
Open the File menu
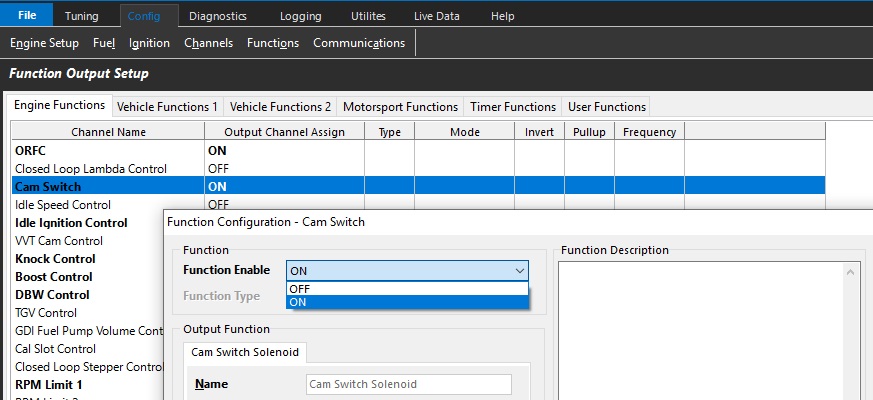[x=26, y=16]
